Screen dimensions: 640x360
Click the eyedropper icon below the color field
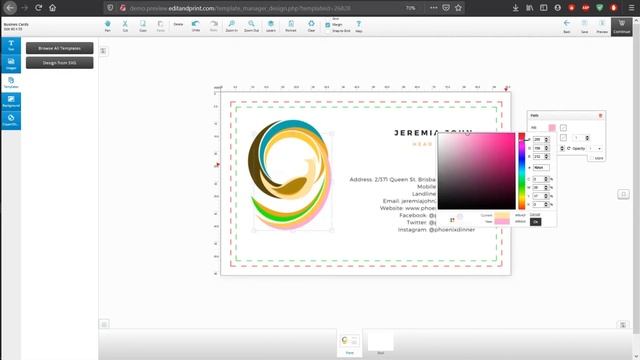pyautogui.click(x=452, y=220)
